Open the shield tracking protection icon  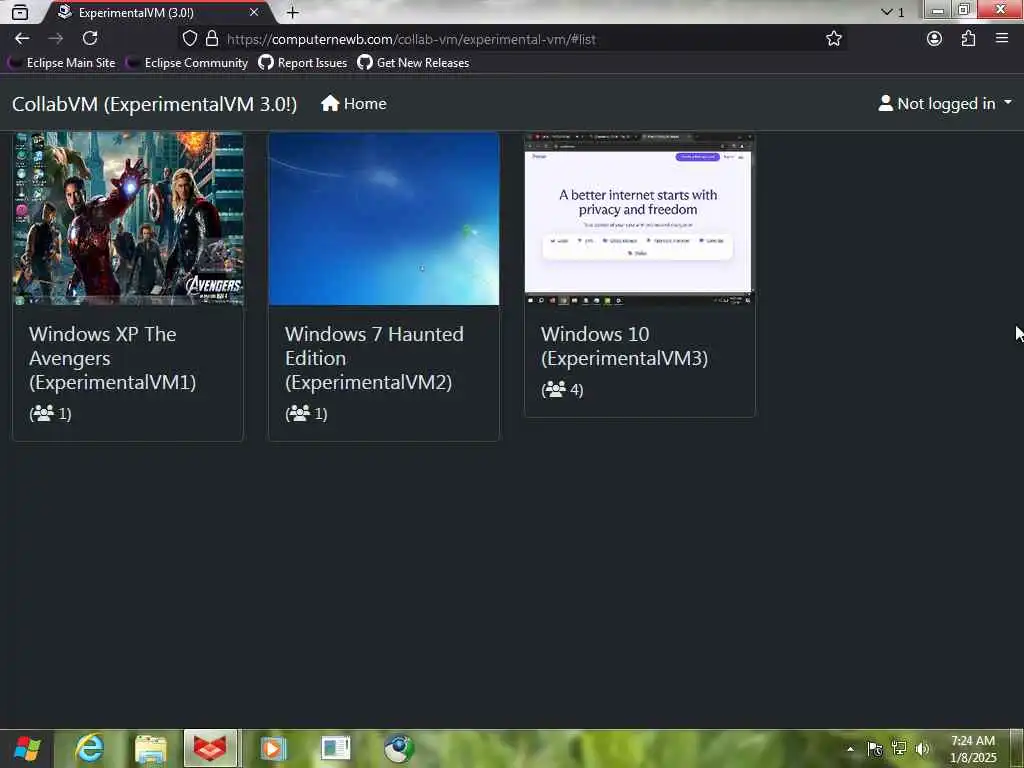pos(189,39)
